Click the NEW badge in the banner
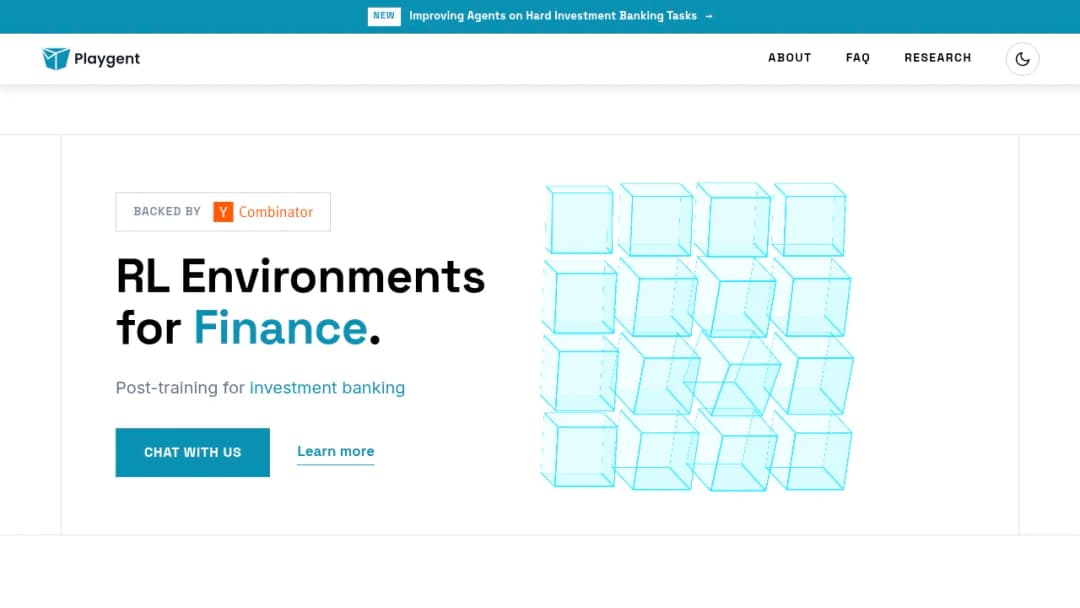This screenshot has width=1080, height=608. [x=384, y=16]
